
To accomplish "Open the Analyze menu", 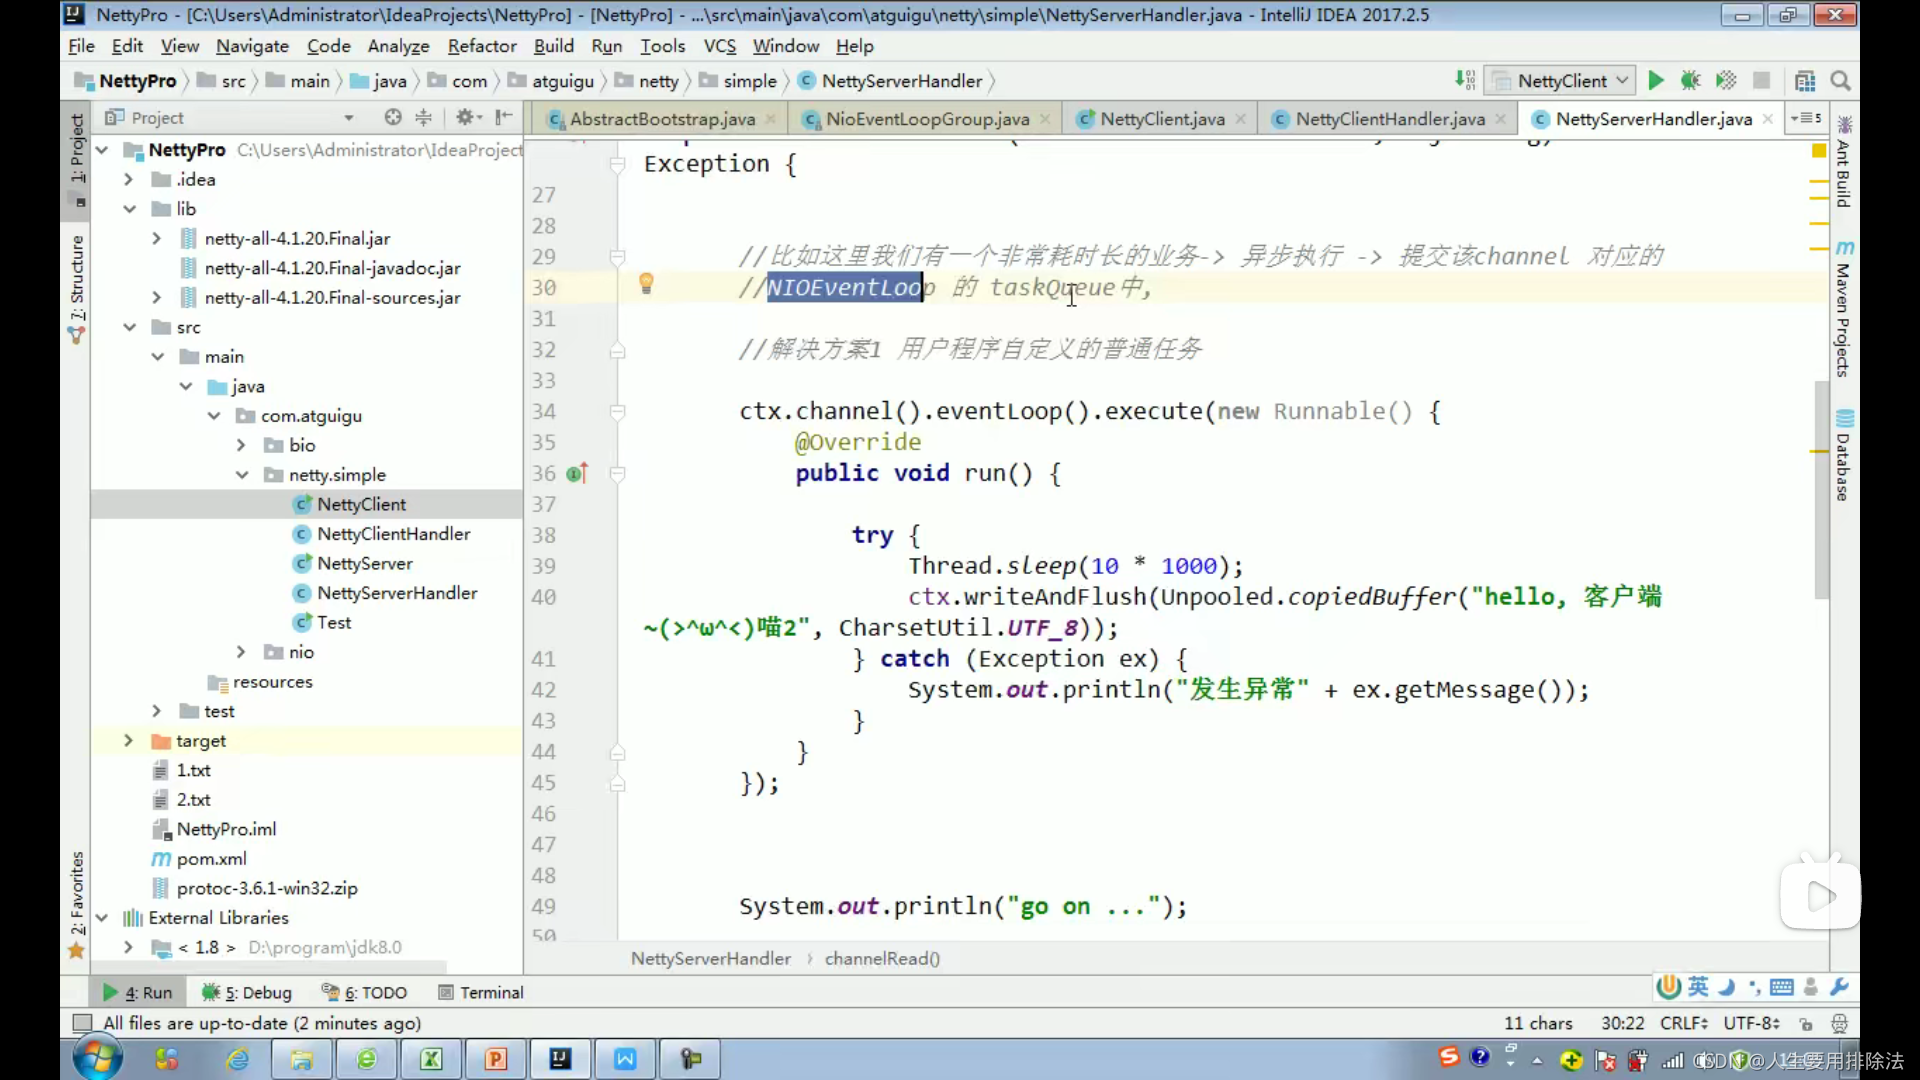I will pos(398,46).
